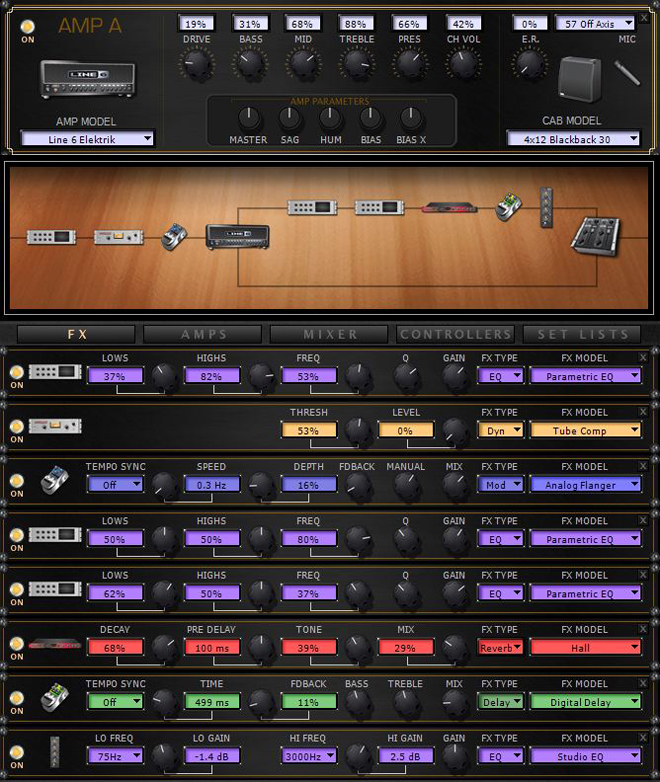The image size is (660, 782).
Task: Select the Studio EQ strip in signal chain
Action: (x=546, y=207)
